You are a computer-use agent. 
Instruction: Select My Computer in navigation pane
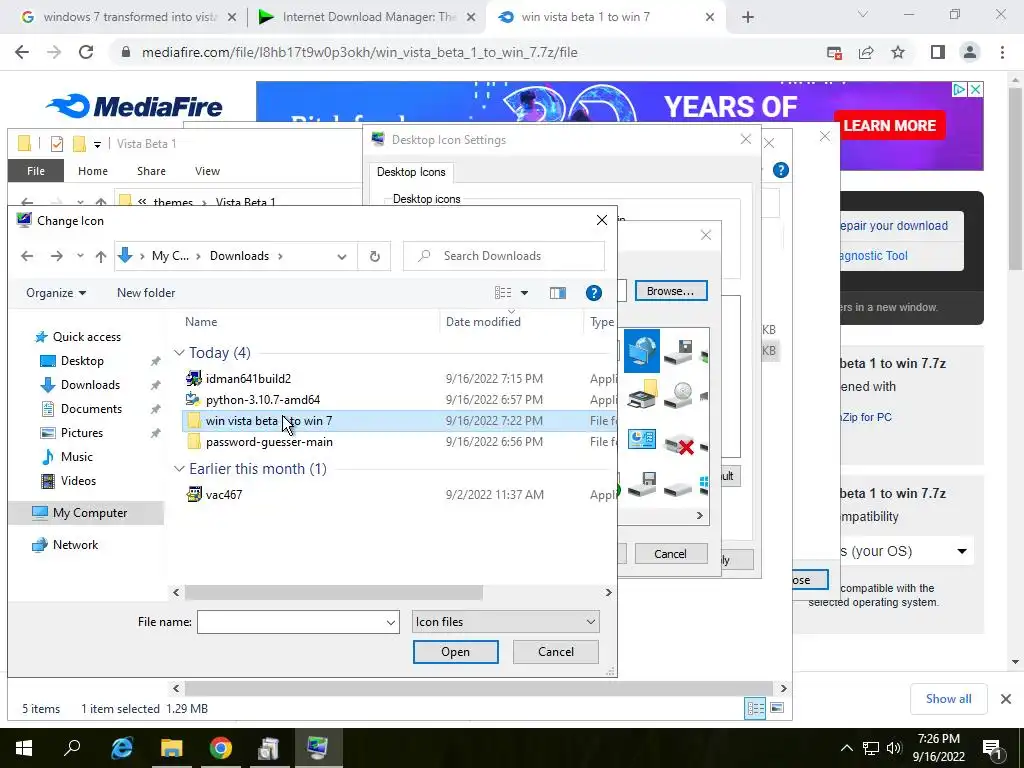(86, 513)
